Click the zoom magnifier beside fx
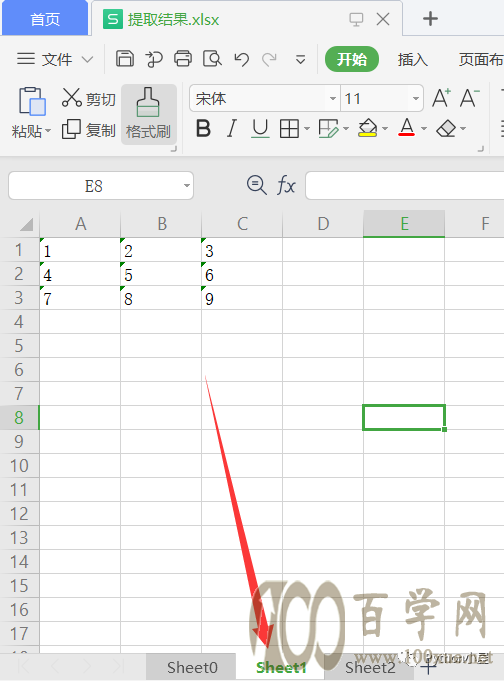 pyautogui.click(x=256, y=185)
